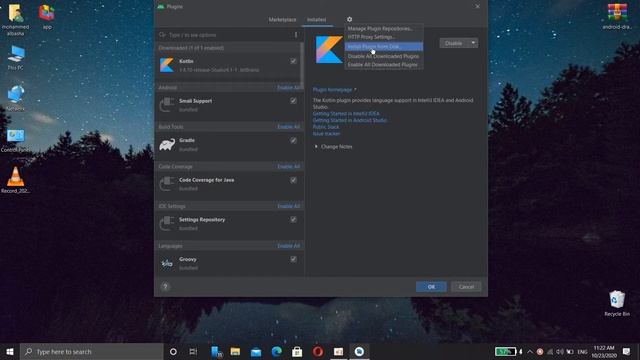
Task: Switch to the Installed tab
Action: coord(316,20)
